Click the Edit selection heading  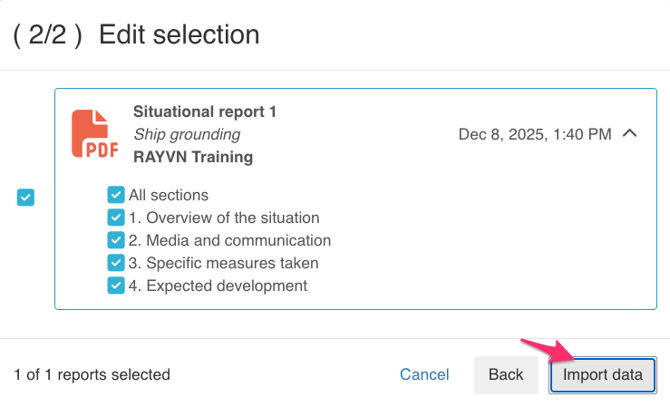click(179, 35)
